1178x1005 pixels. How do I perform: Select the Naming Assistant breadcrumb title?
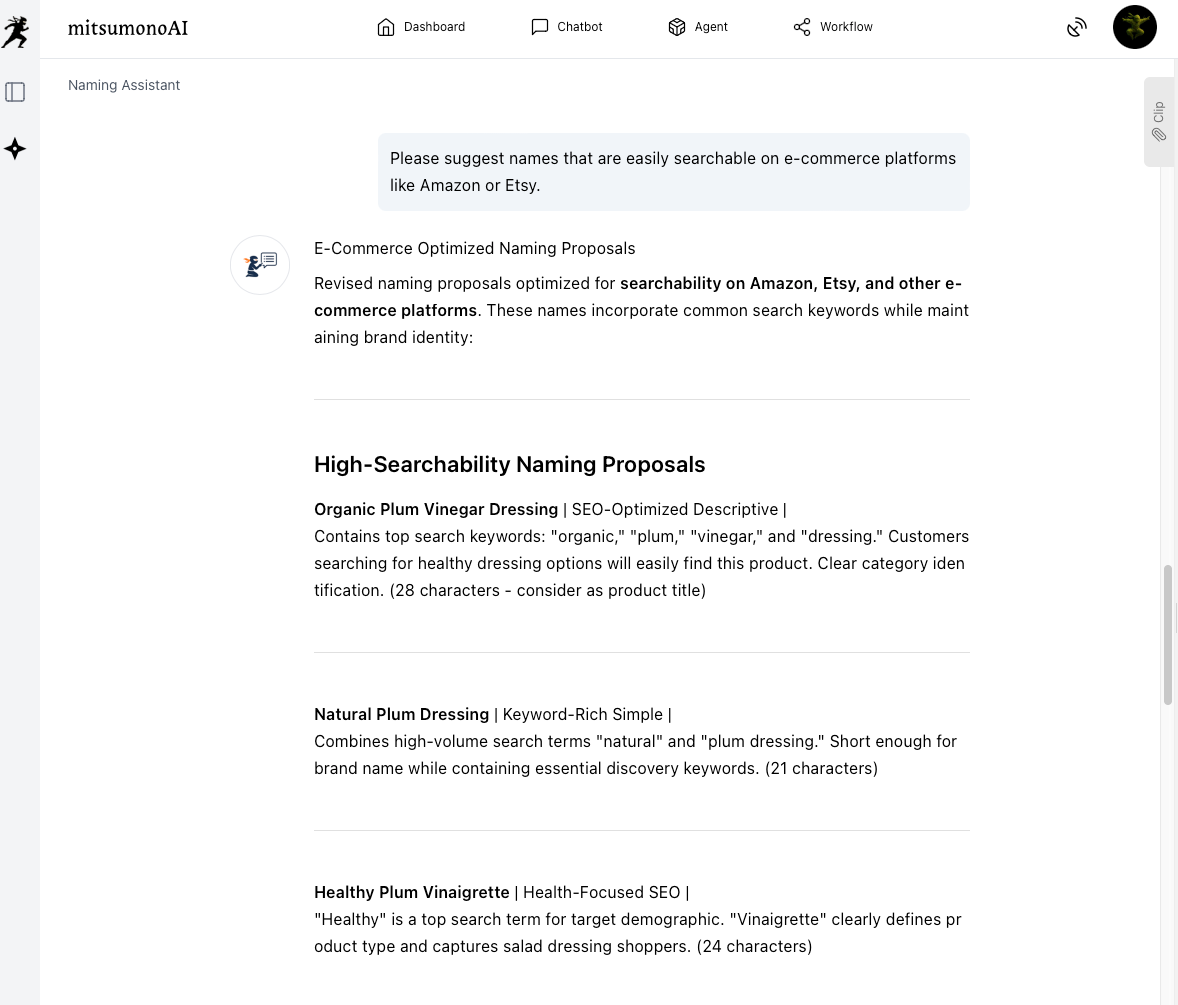pos(124,85)
